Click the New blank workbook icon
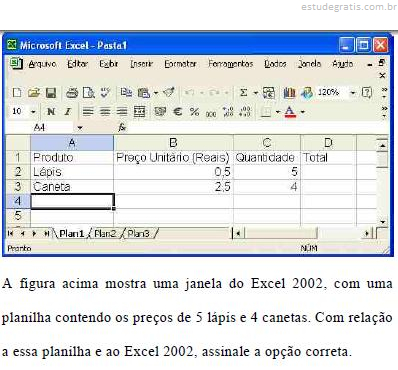Viewport: 398px width, 370px height. 17,93
